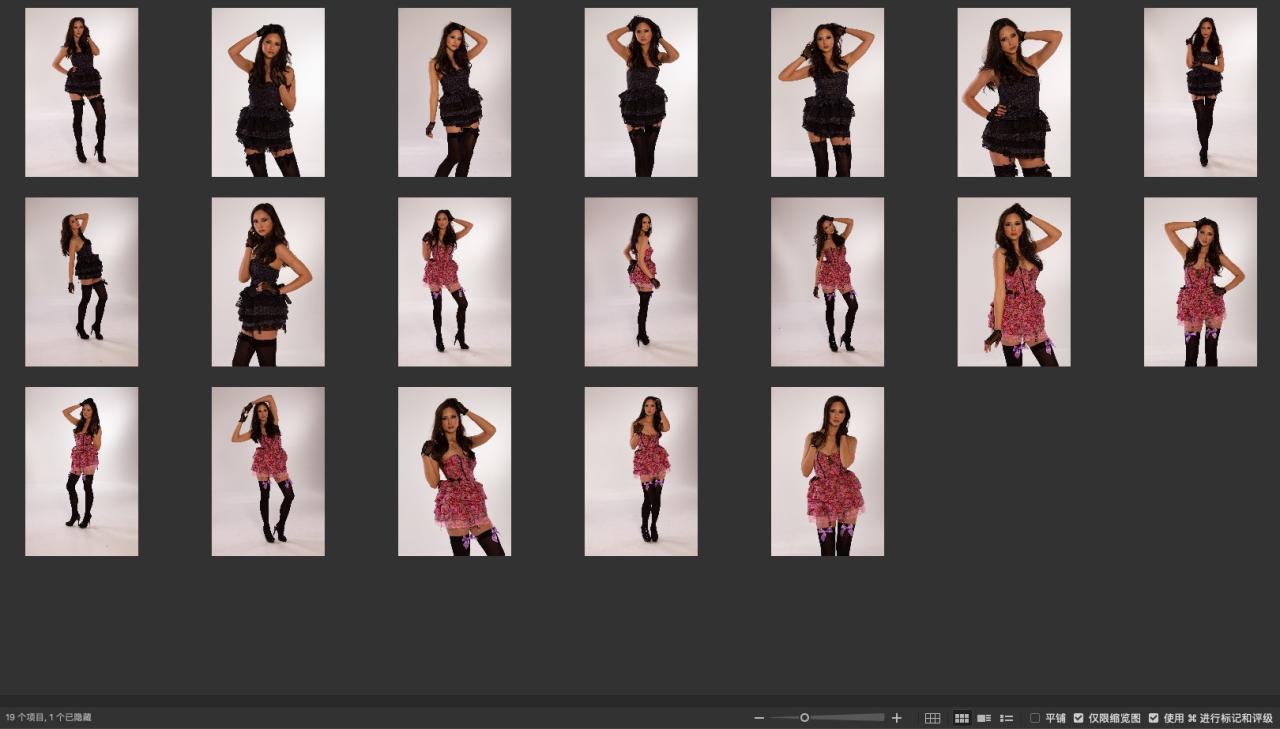
Task: Switch to details view icon
Action: pyautogui.click(x=984, y=718)
